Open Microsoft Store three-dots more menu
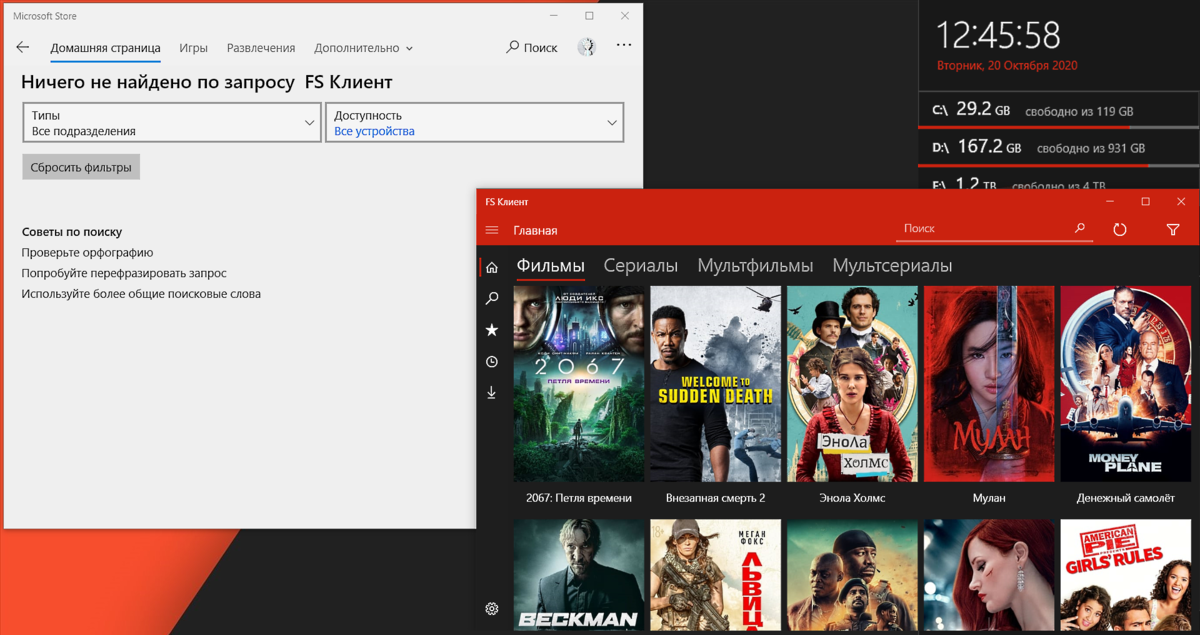Image resolution: width=1200 pixels, height=635 pixels. pos(624,45)
